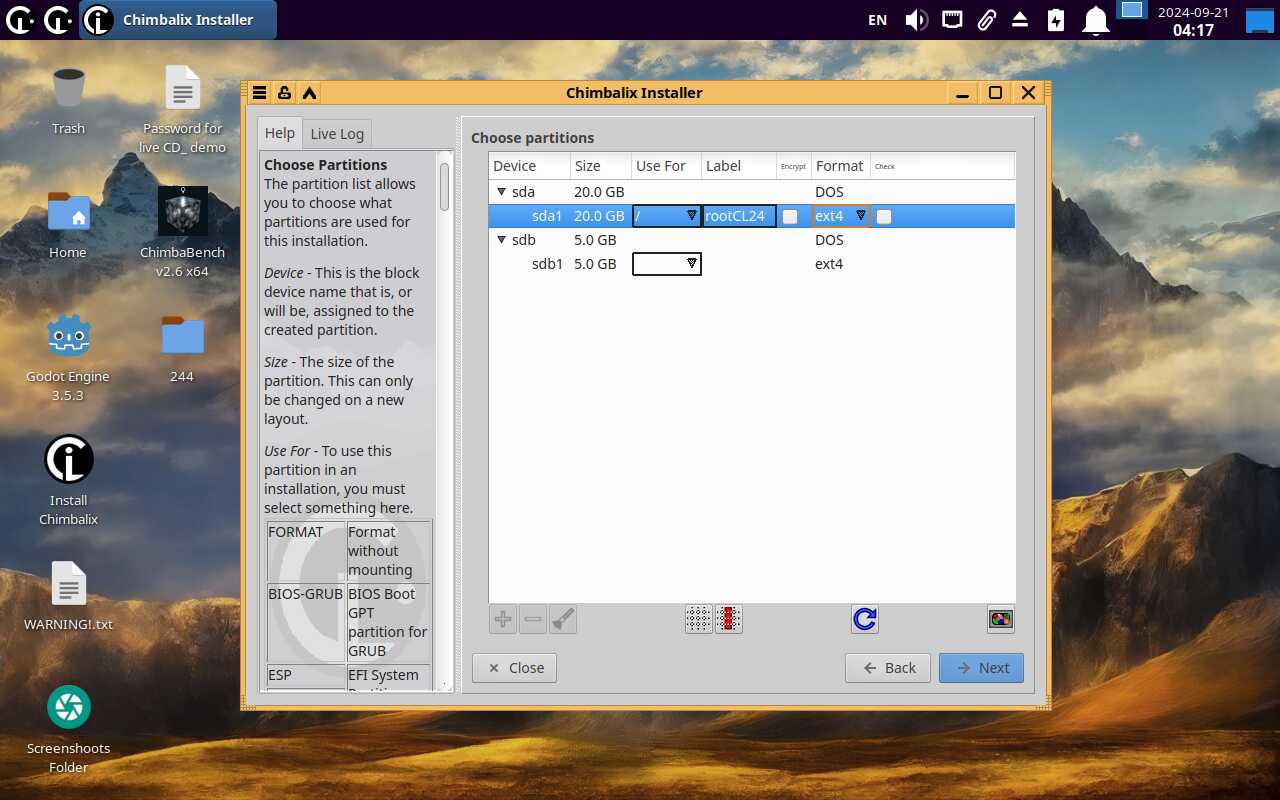Edit the rootCL24 label field for sda1

(739, 216)
